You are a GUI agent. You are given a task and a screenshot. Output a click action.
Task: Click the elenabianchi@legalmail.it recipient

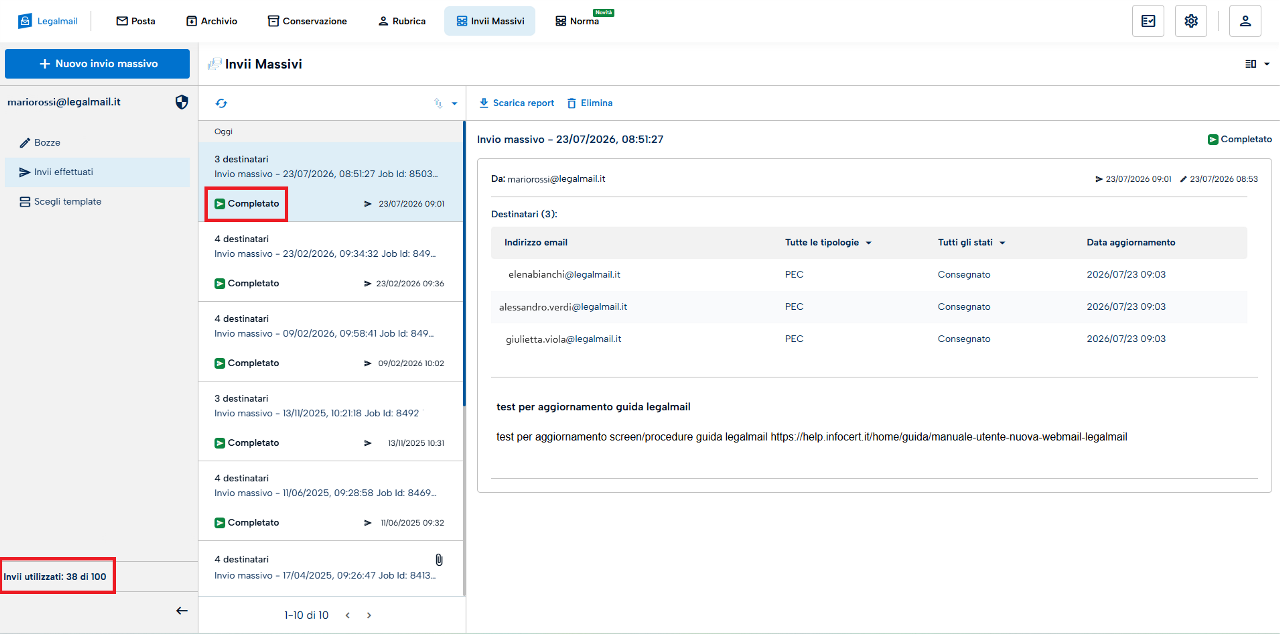[x=565, y=274]
